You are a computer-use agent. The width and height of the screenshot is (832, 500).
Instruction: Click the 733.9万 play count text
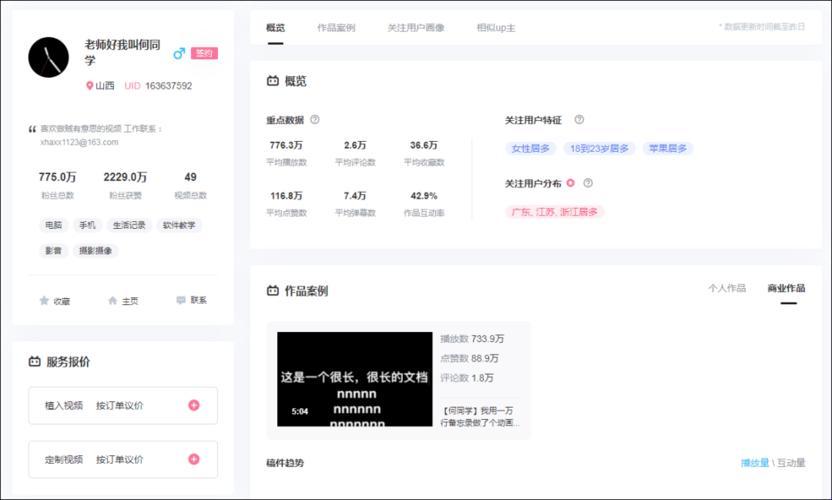(488, 339)
